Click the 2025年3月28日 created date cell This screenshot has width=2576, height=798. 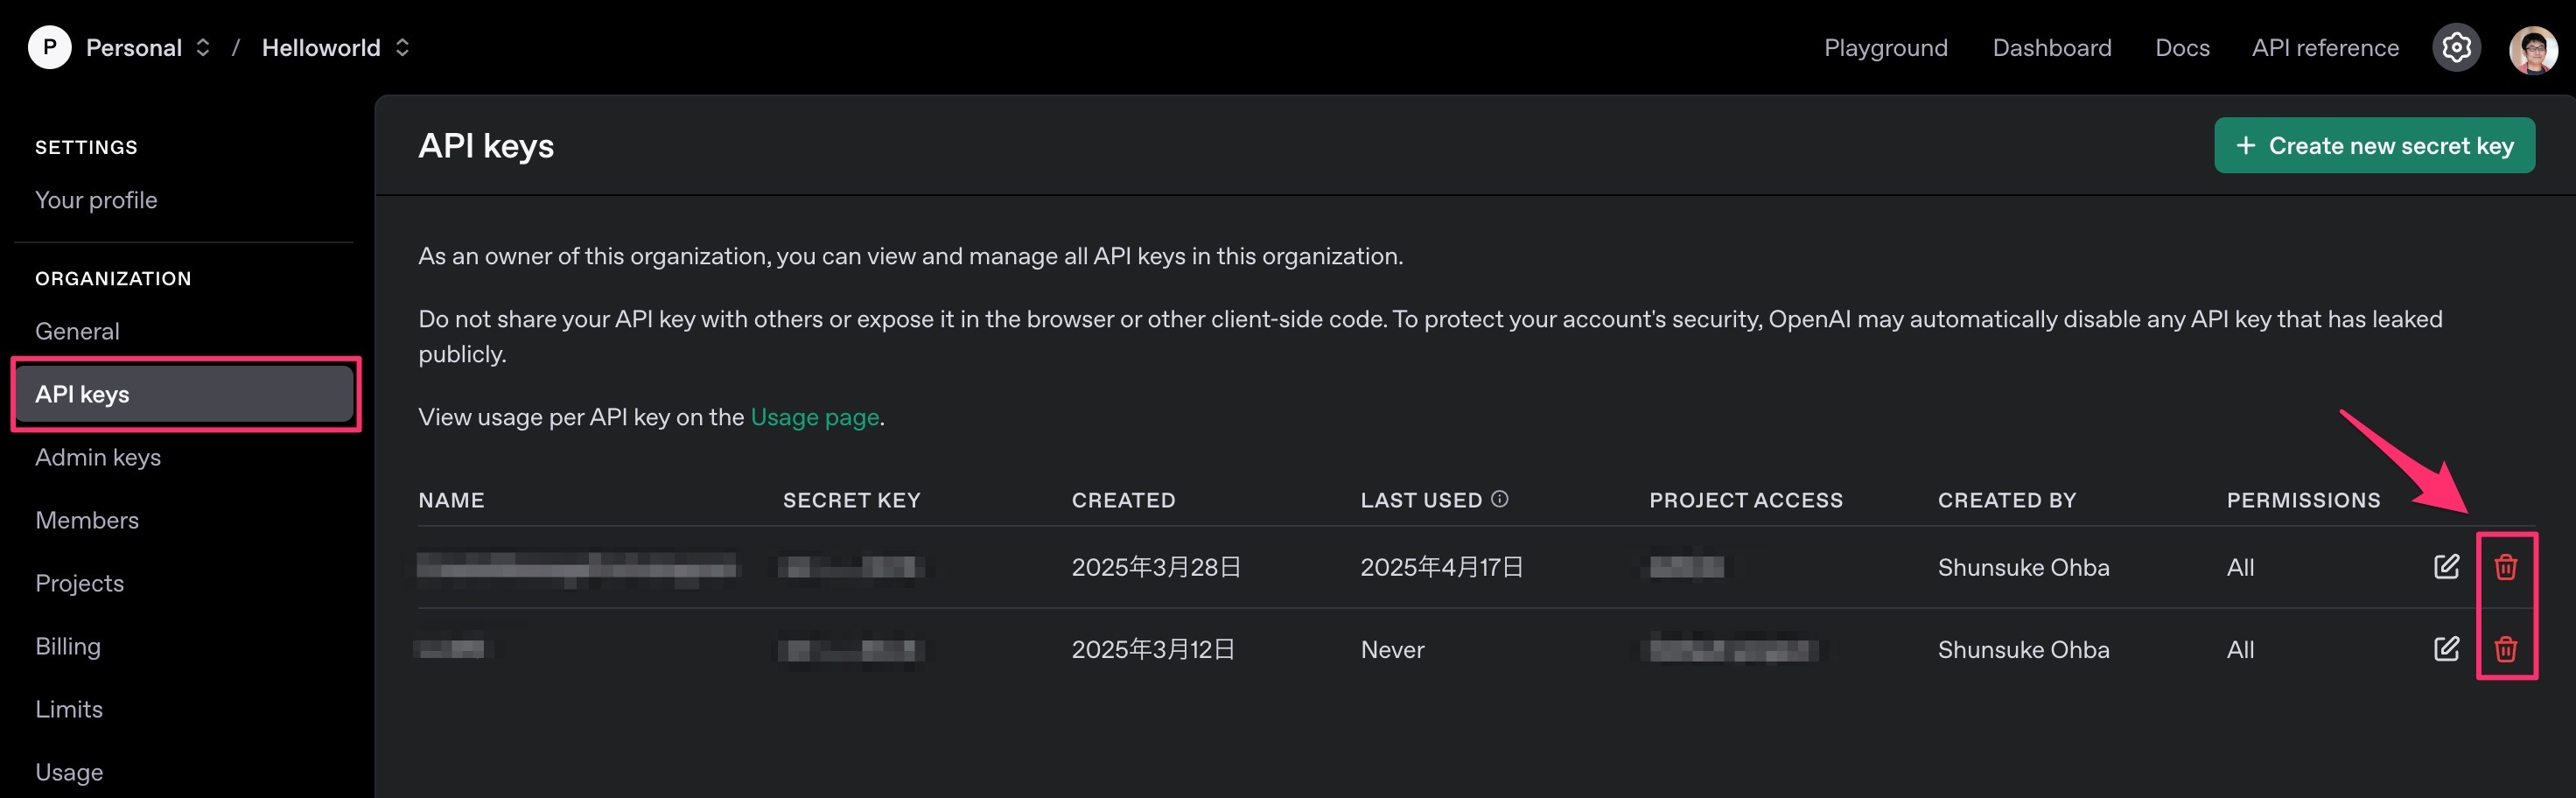point(1155,567)
